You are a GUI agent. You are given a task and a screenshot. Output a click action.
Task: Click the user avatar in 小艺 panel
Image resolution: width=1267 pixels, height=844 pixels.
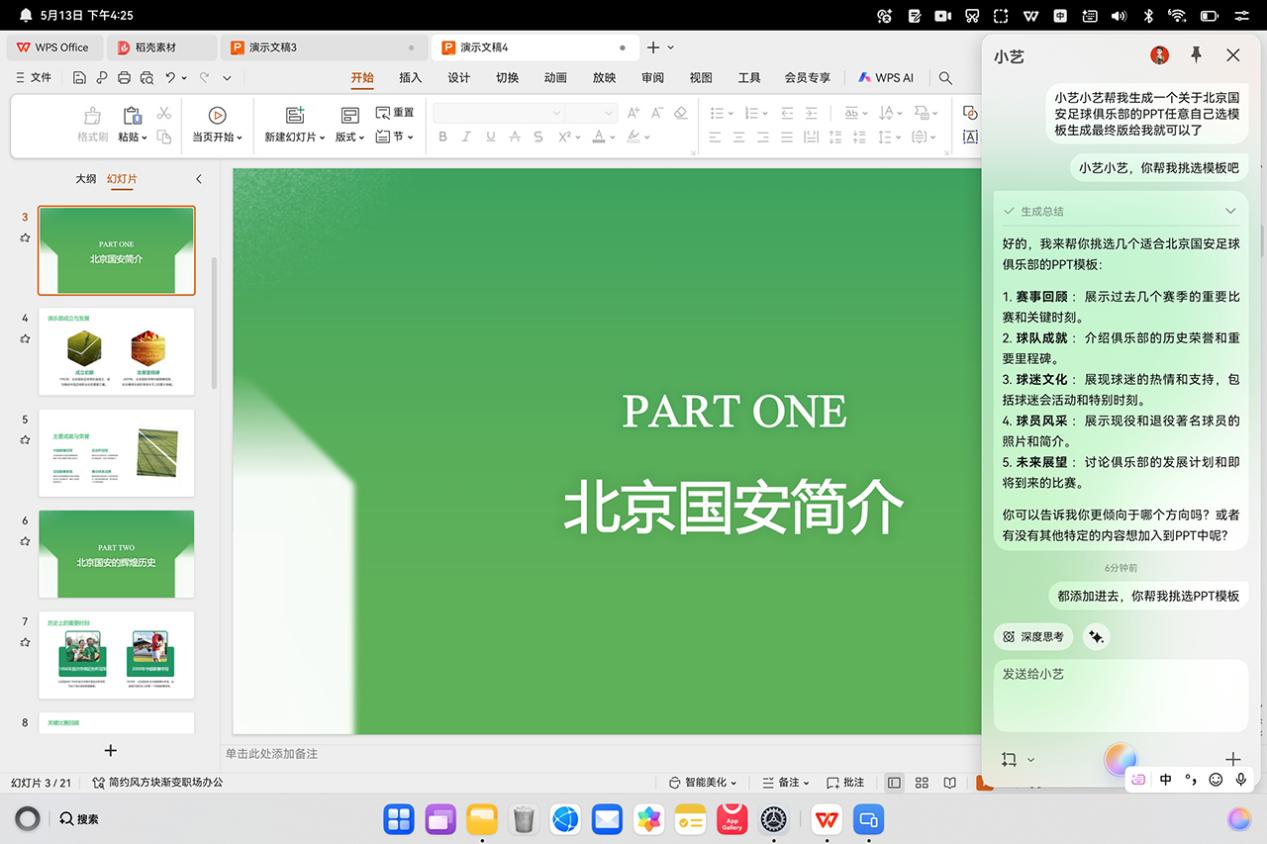click(x=1159, y=56)
